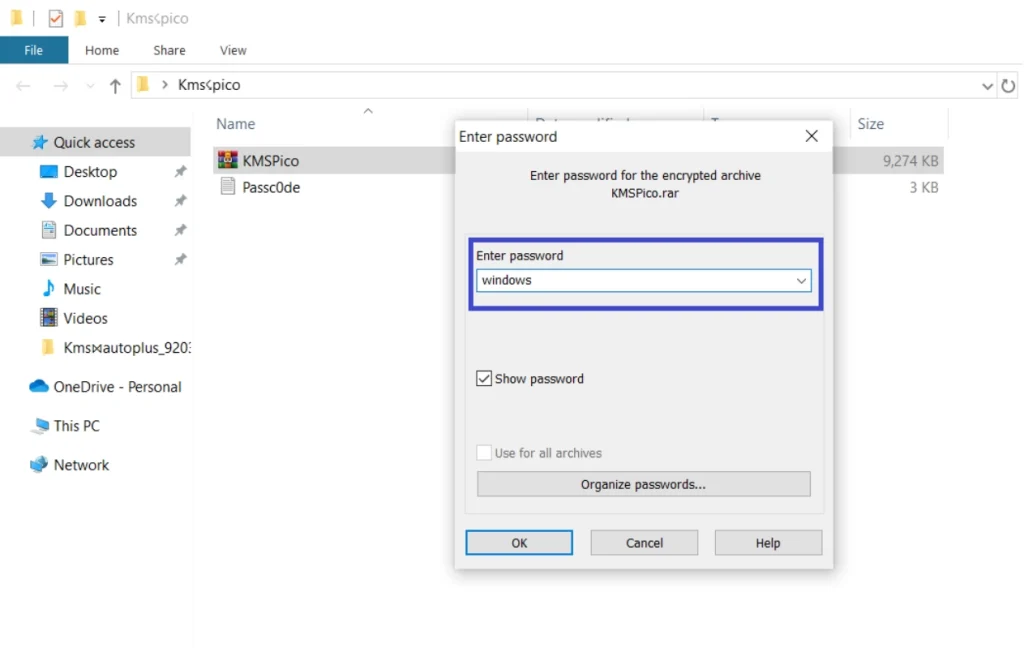1024x648 pixels.
Task: Expand the customize Quick Access Toolbar menu
Action: click(103, 17)
